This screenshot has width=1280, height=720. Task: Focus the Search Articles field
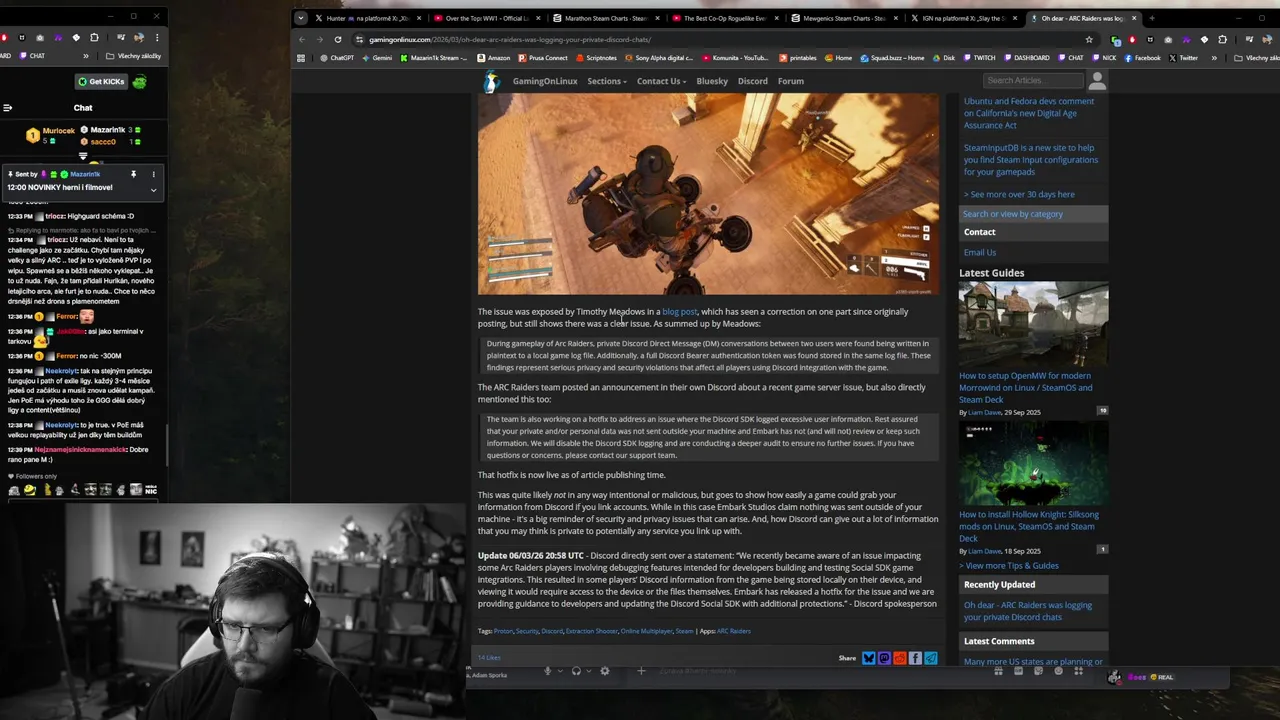pyautogui.click(x=1033, y=80)
